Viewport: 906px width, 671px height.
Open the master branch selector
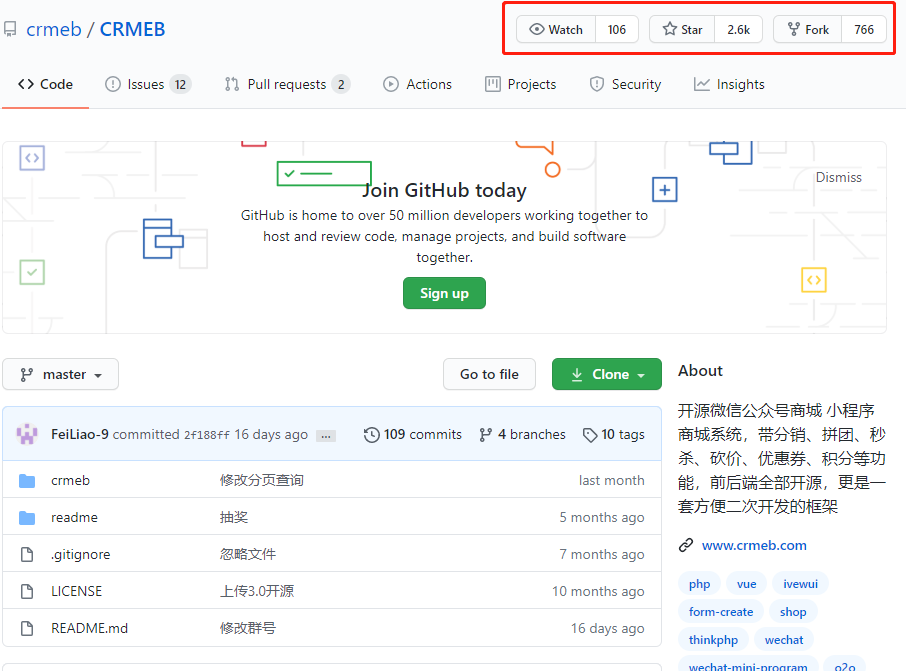click(60, 374)
